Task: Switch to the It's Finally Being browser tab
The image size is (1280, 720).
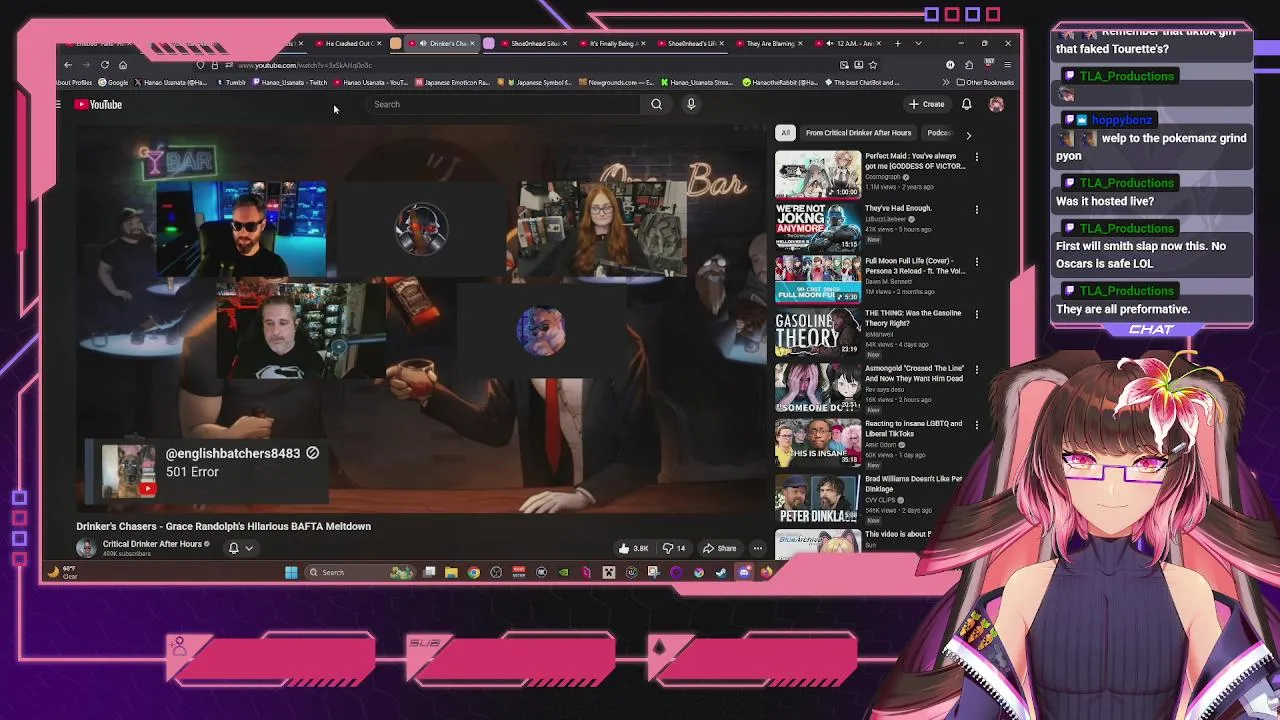Action: point(612,43)
